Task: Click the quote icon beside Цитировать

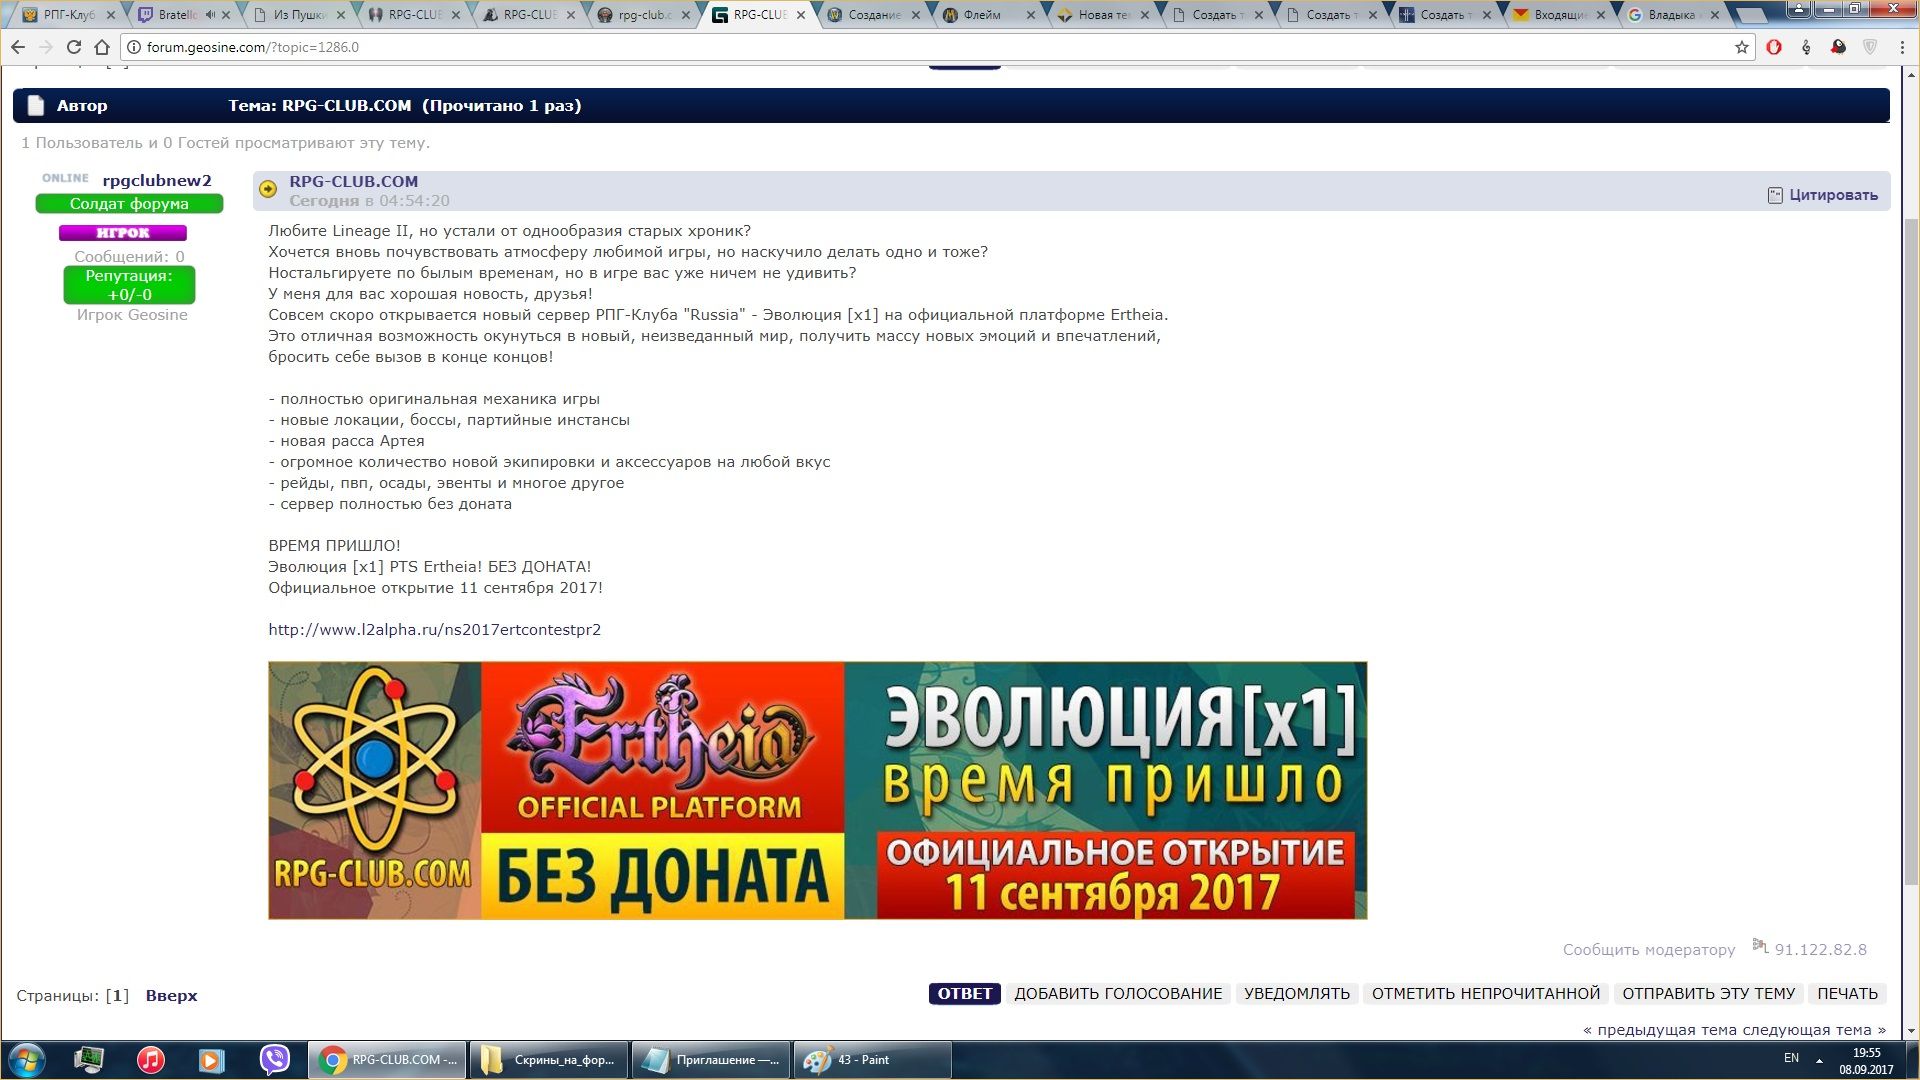Action: click(x=1775, y=195)
